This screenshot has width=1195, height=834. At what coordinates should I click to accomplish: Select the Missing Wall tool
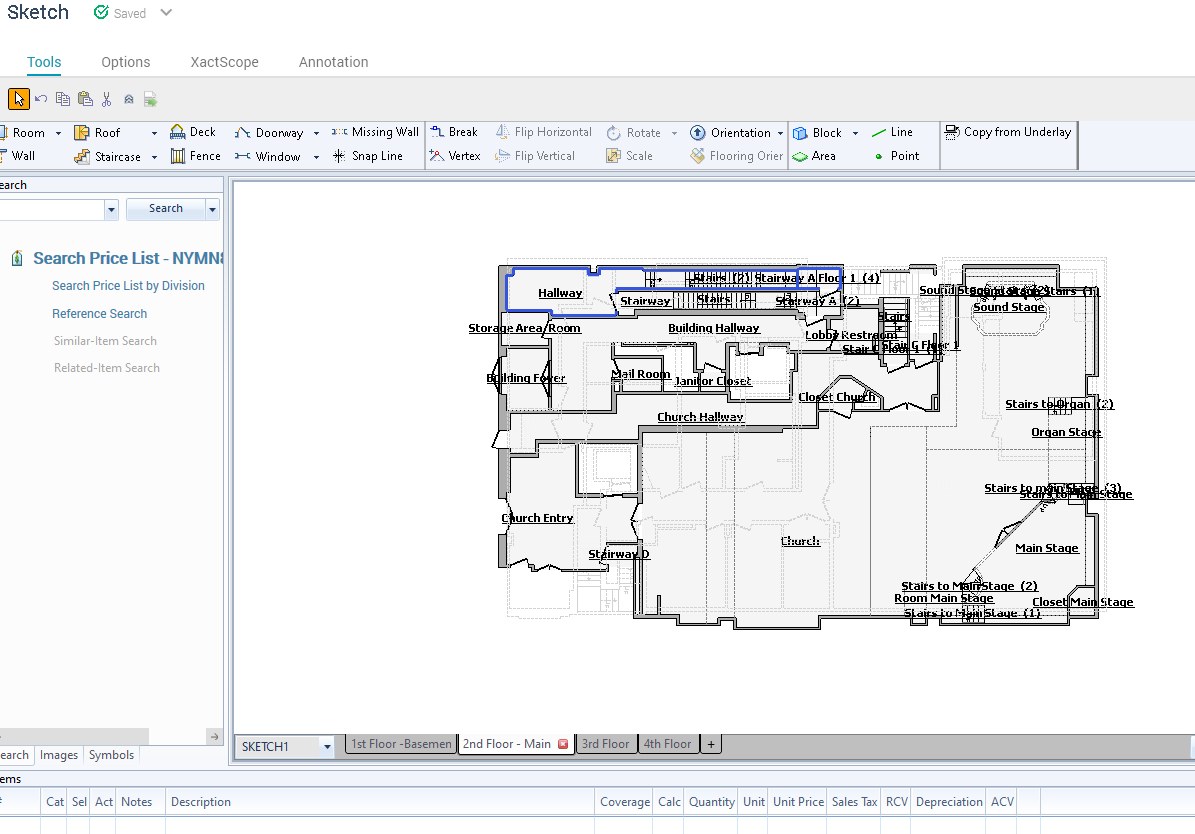tap(375, 132)
